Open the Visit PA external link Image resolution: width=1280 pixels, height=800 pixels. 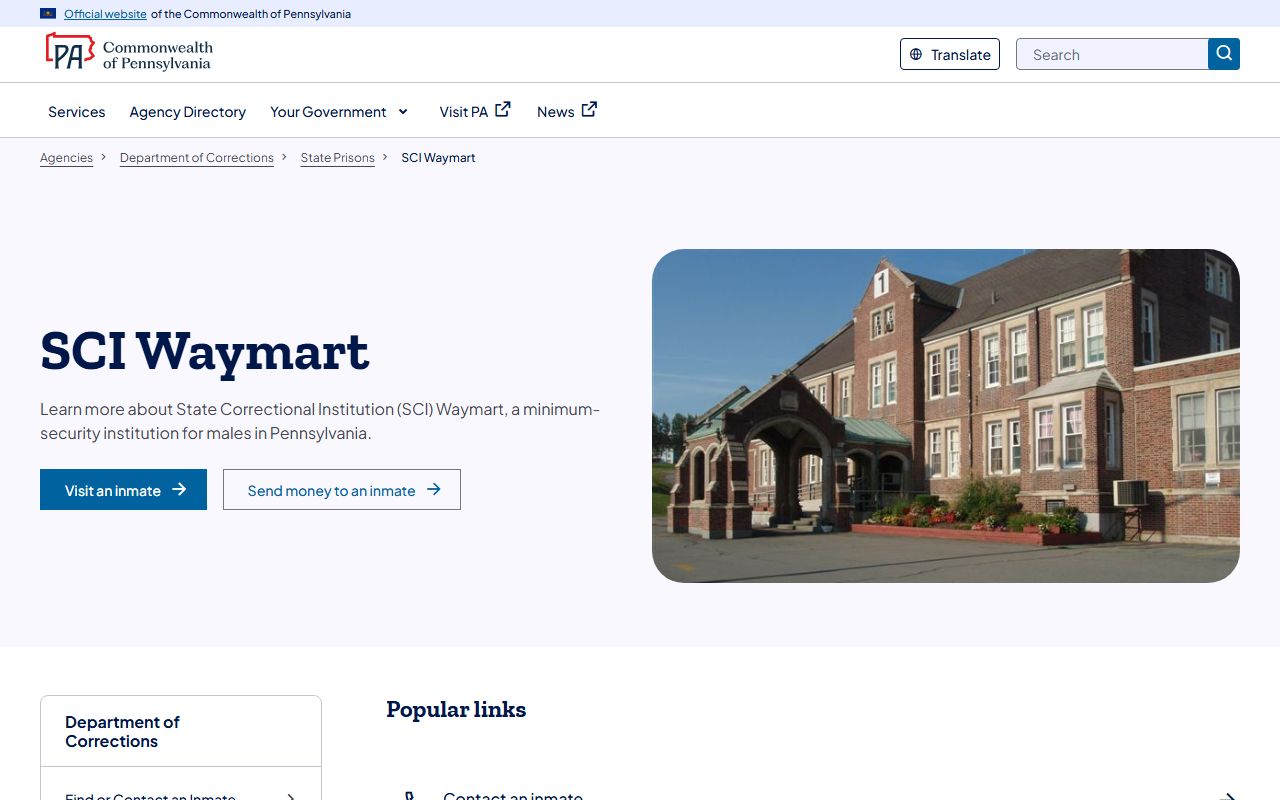pos(475,111)
